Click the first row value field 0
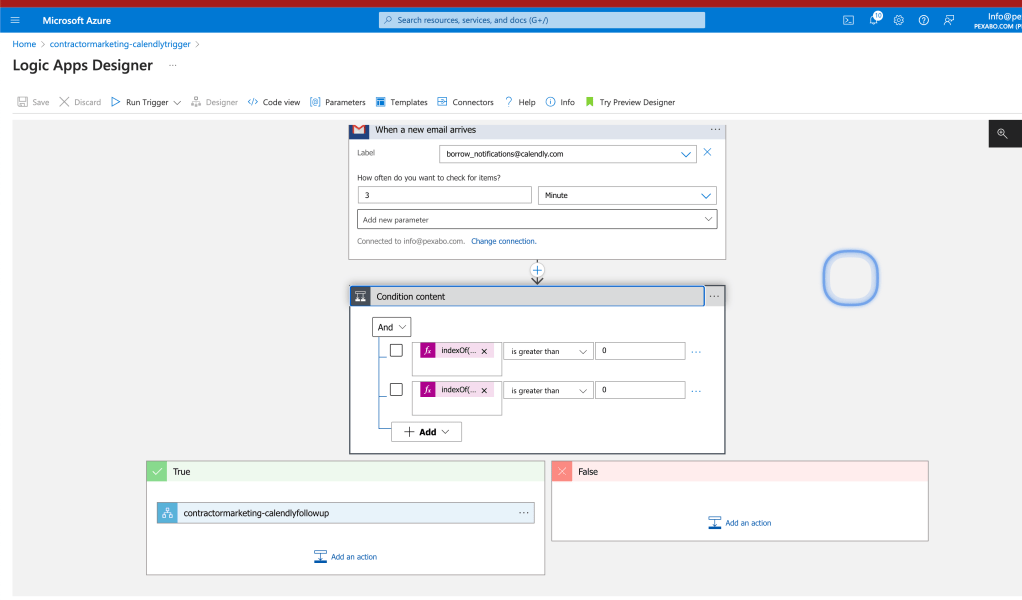 click(x=640, y=350)
